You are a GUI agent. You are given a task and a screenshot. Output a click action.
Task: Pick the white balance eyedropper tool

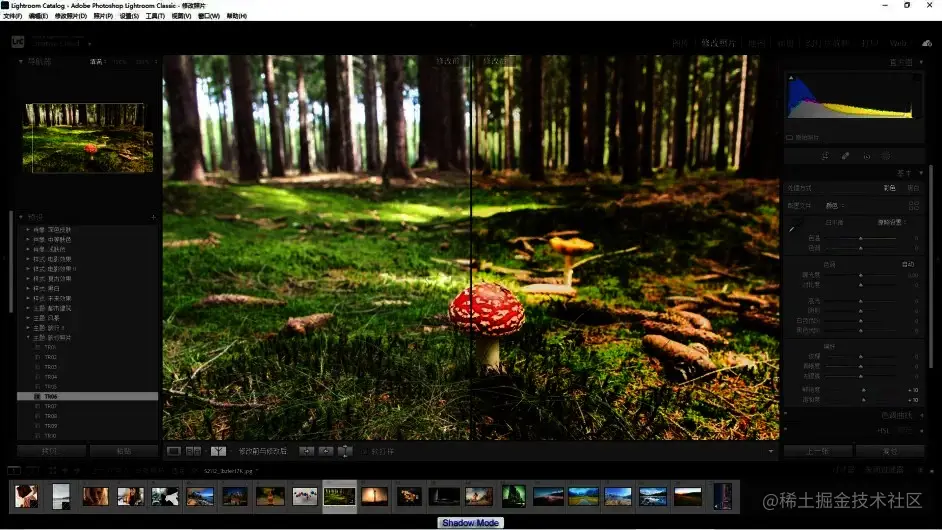coord(793,228)
